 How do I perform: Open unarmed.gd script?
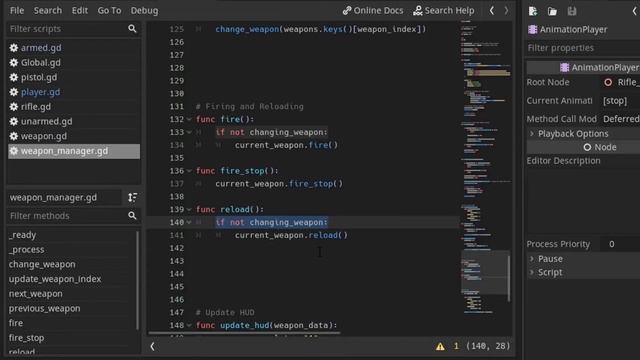point(47,121)
